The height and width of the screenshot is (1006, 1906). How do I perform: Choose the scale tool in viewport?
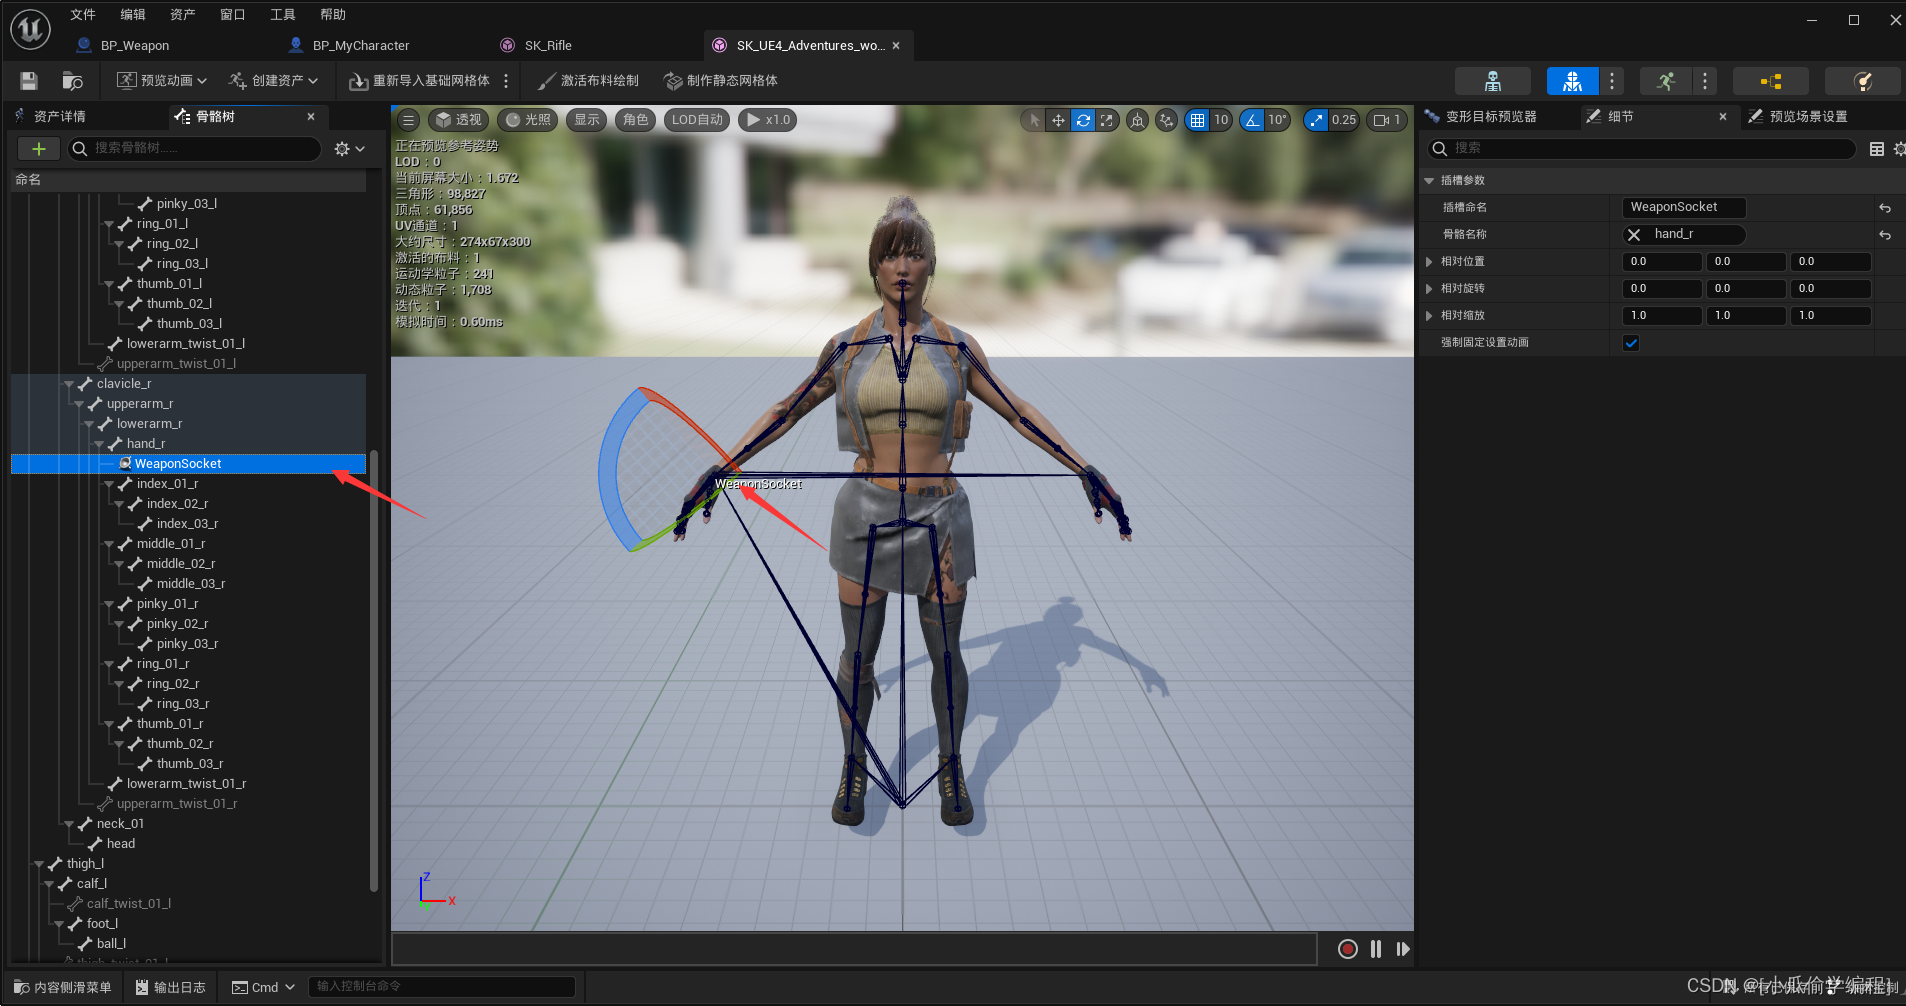[1106, 120]
